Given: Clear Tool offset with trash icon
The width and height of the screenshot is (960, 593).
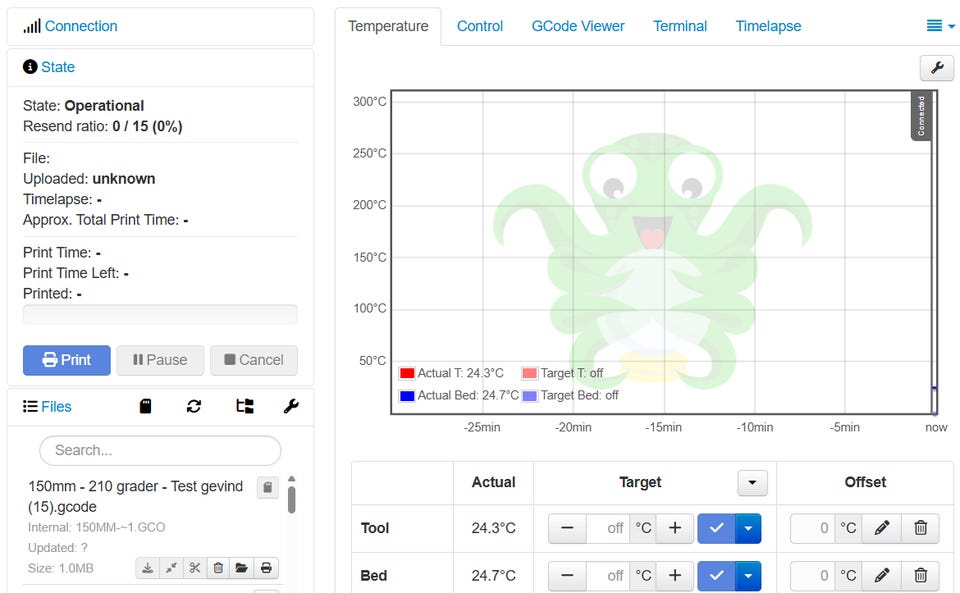Looking at the screenshot, I should 920,529.
